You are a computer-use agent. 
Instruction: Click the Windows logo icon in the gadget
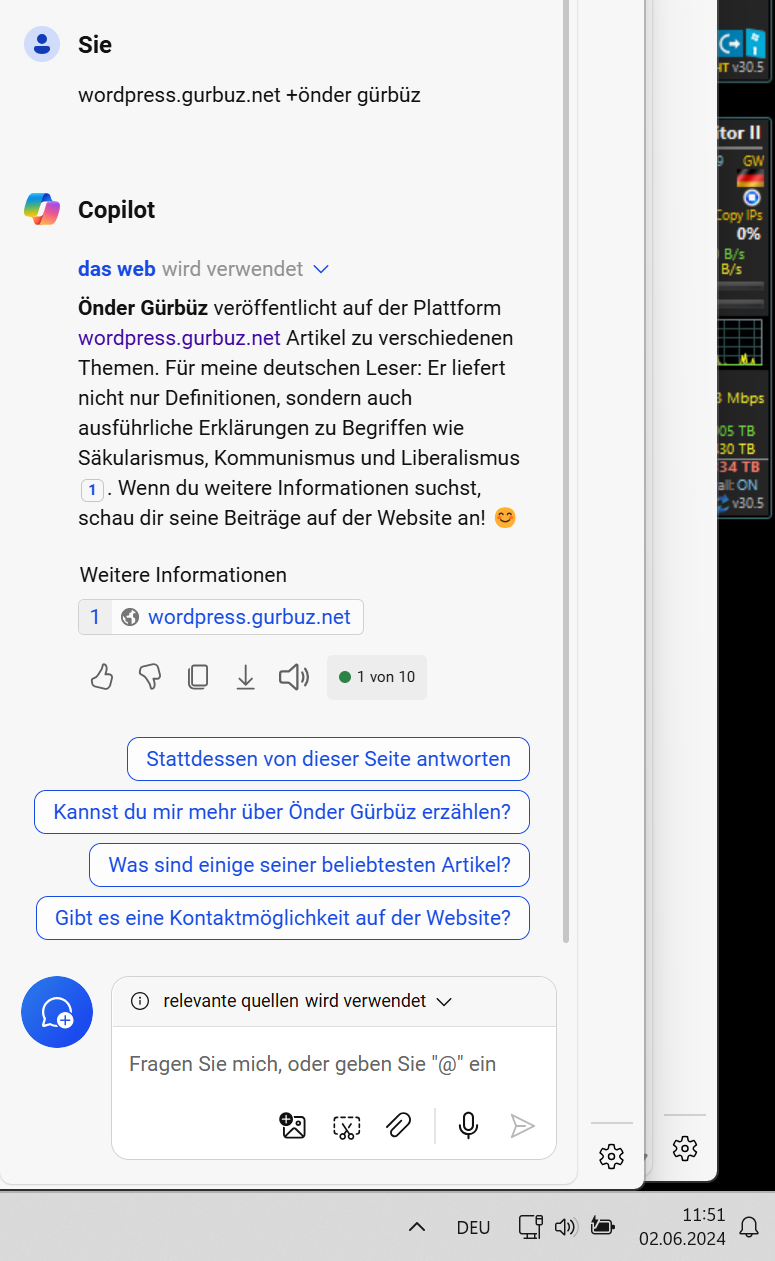click(x=755, y=44)
